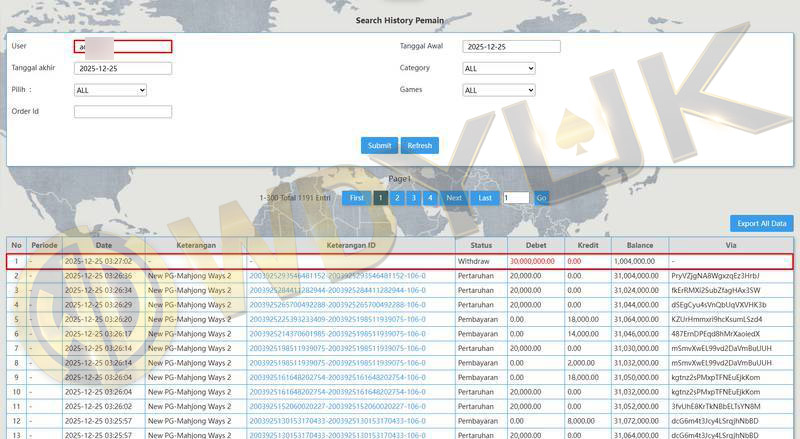Click the Next page button
This screenshot has height=439, width=800.
(x=454, y=198)
